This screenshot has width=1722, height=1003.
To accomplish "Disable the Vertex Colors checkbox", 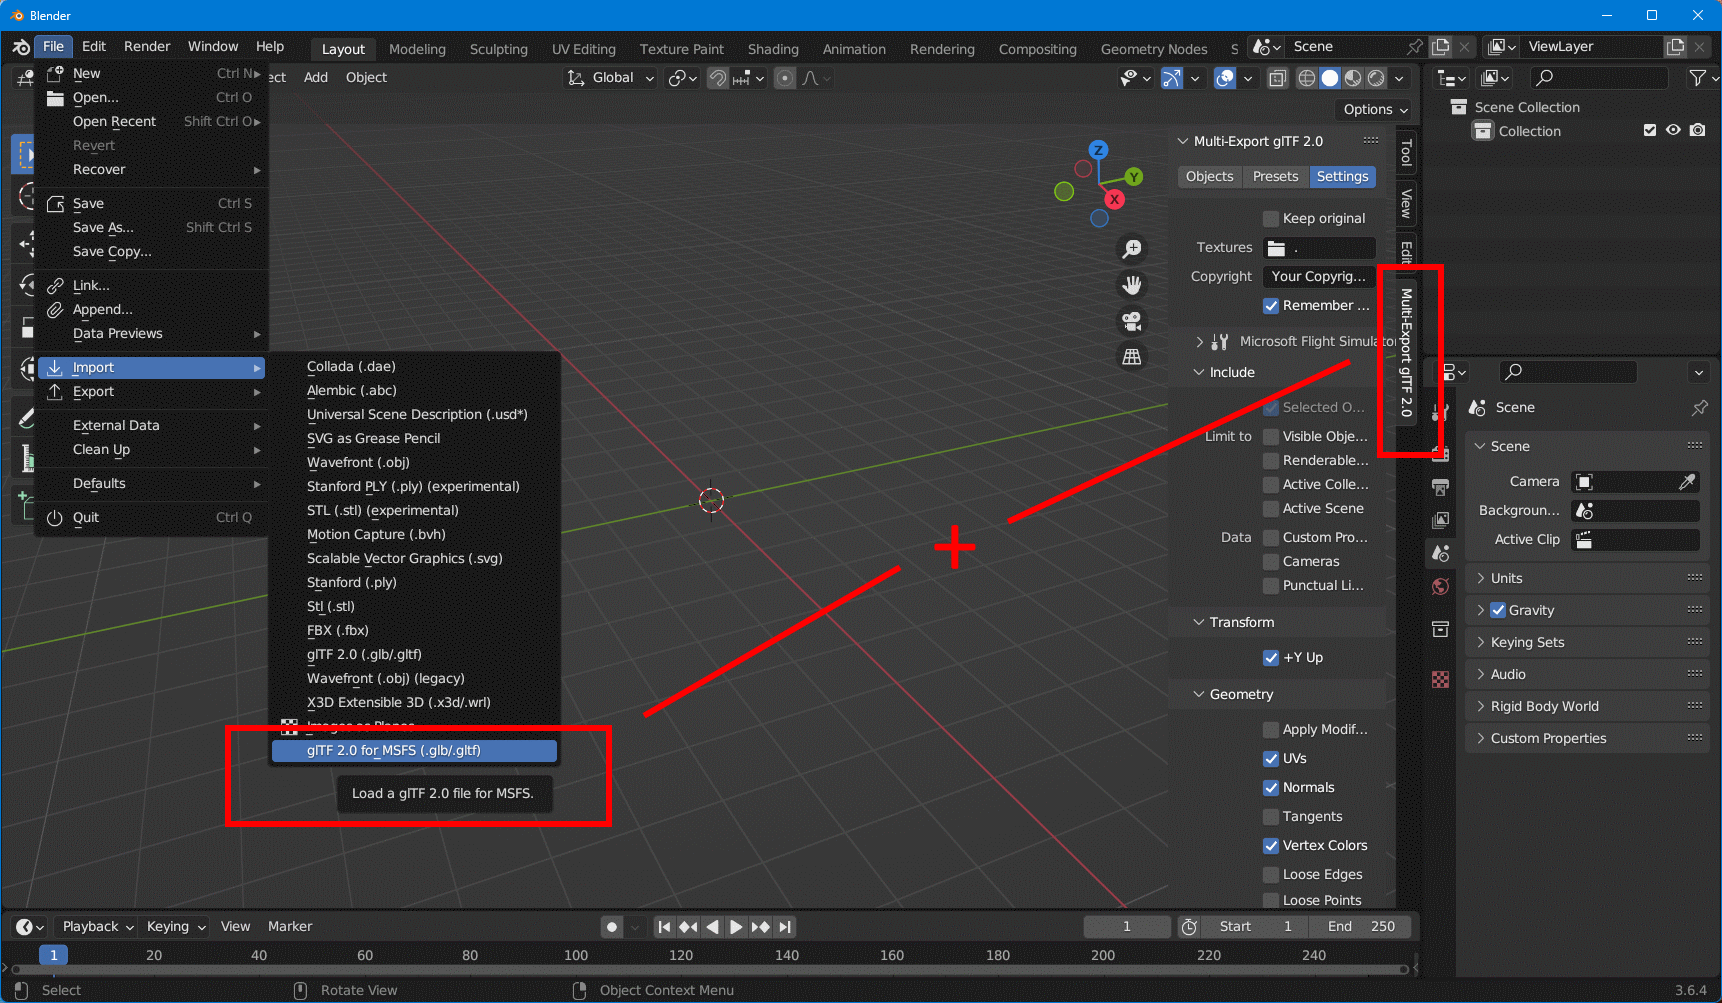I will 1270,845.
